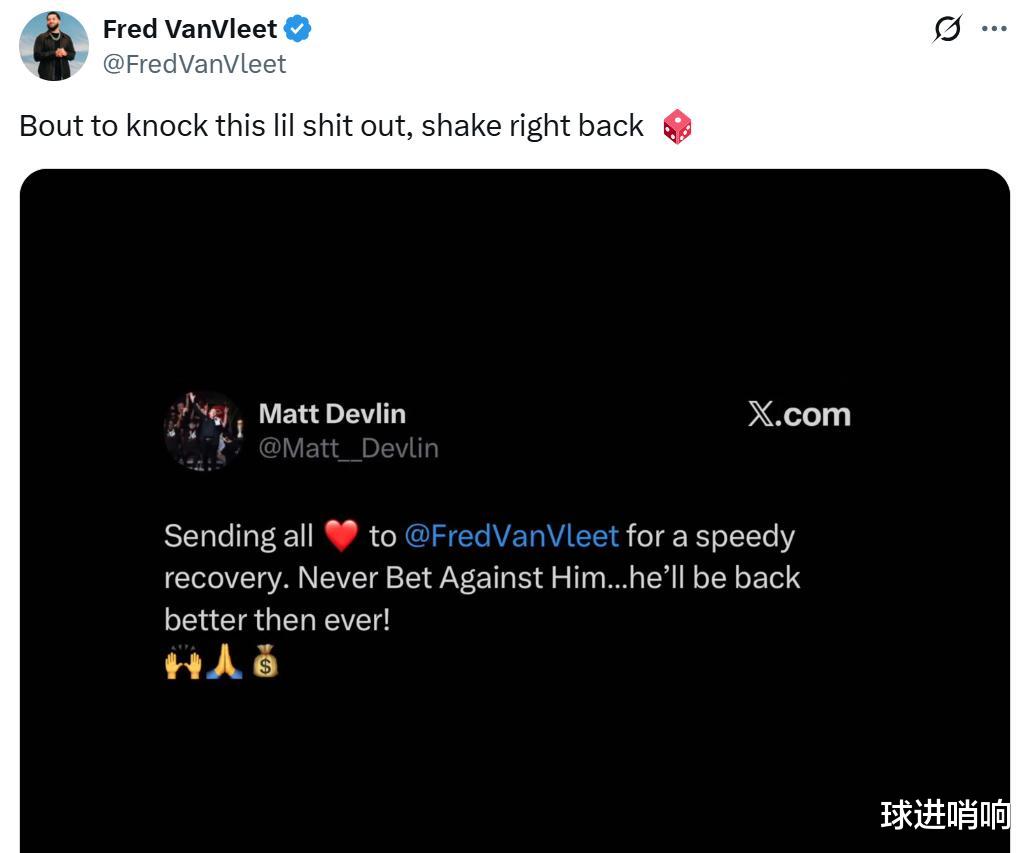Click the Grok slashed-circle icon

coord(948,29)
